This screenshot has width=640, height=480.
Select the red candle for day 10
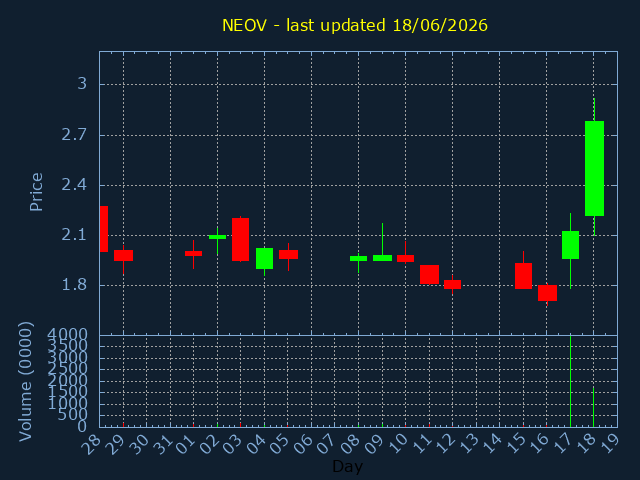tap(405, 258)
